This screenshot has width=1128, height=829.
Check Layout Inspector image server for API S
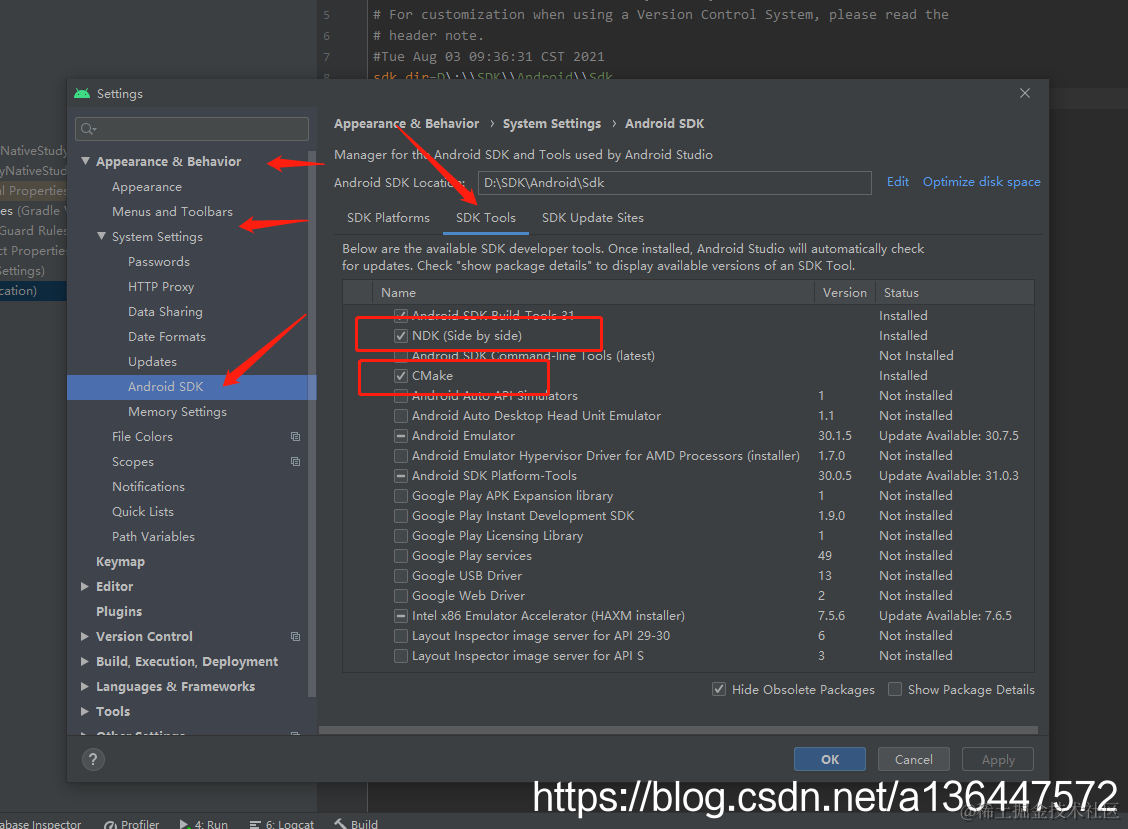(401, 656)
